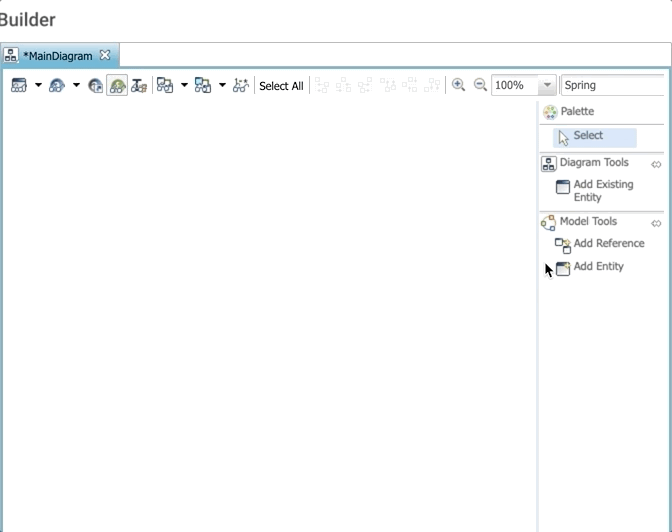Click the letter T with glasses icon

click(139, 86)
